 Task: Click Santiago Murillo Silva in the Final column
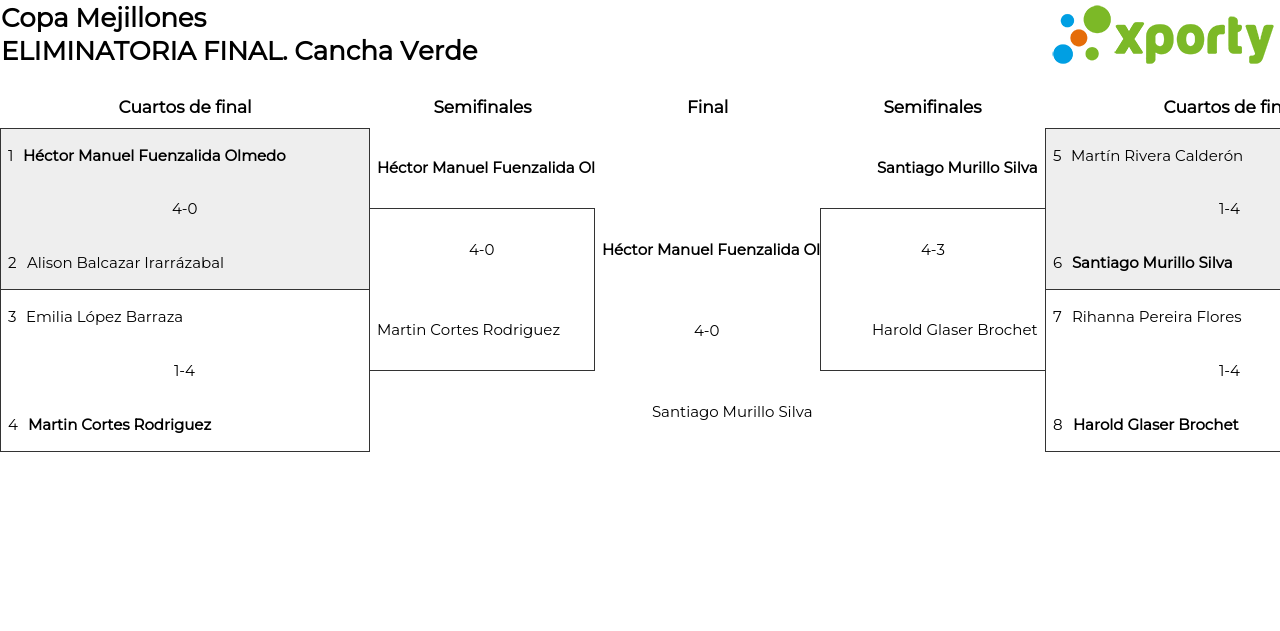(732, 412)
